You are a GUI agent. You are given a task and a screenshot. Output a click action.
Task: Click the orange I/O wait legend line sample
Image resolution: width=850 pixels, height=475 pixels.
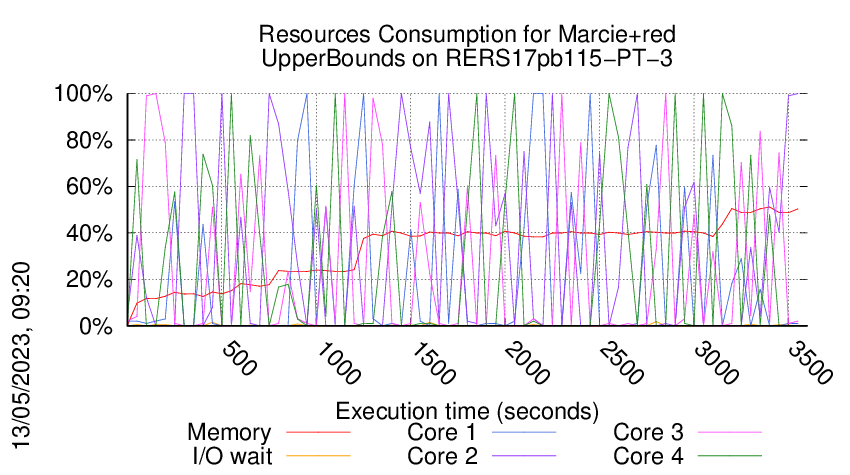tap(318, 455)
